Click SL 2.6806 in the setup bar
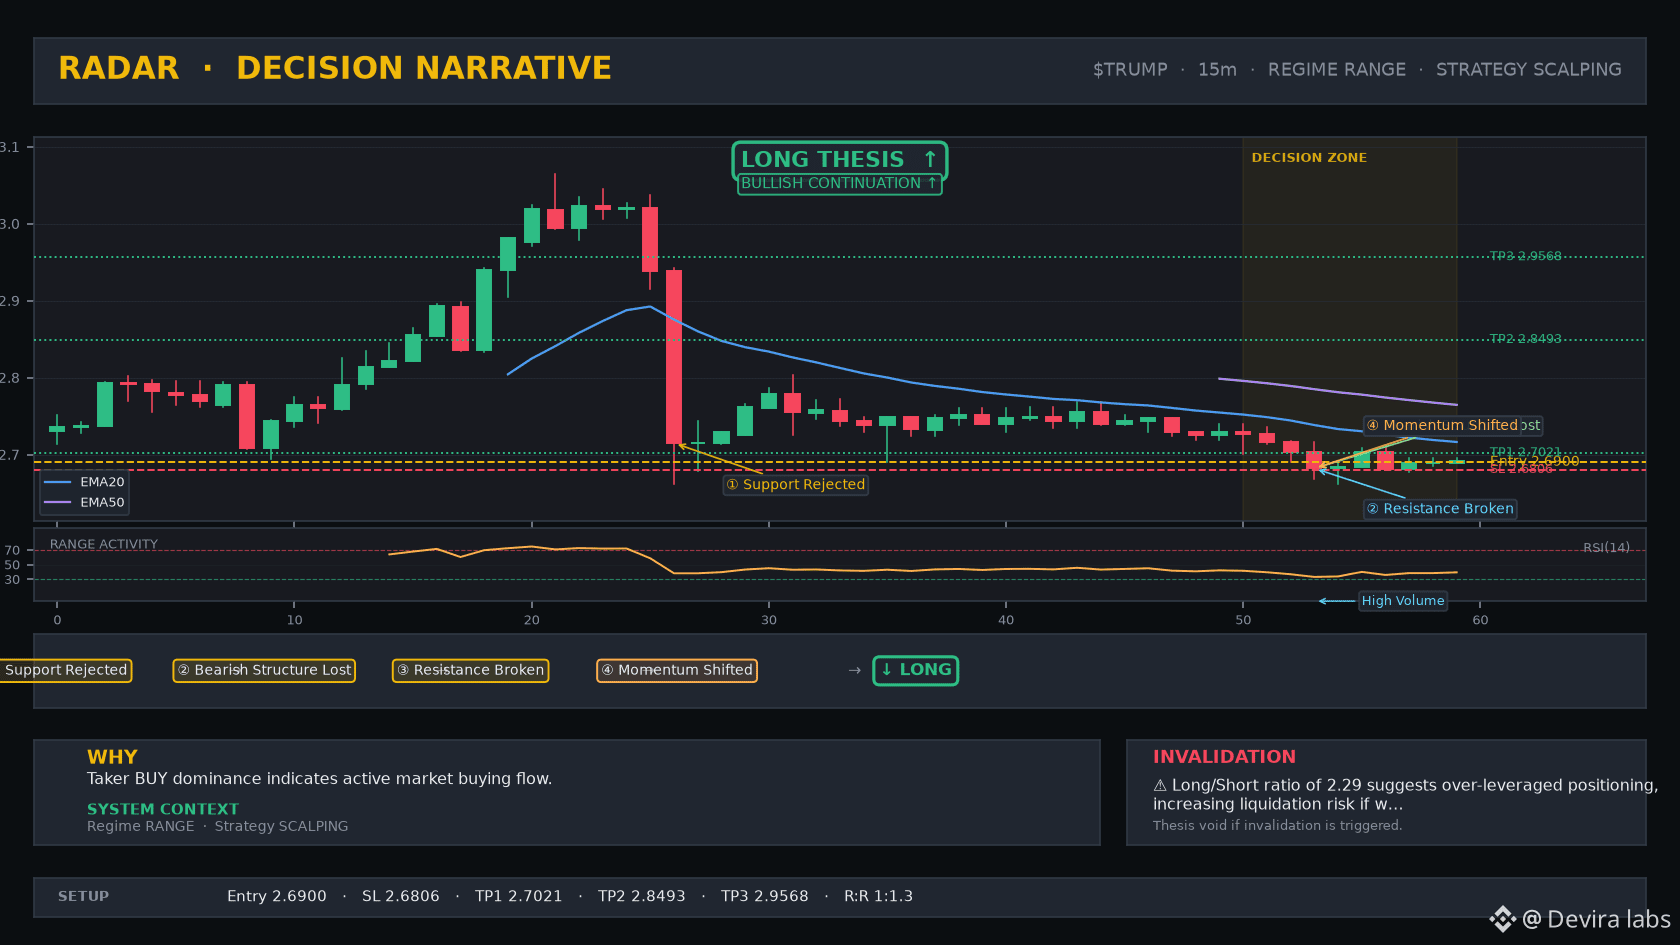Viewport: 1680px width, 945px height. click(401, 897)
